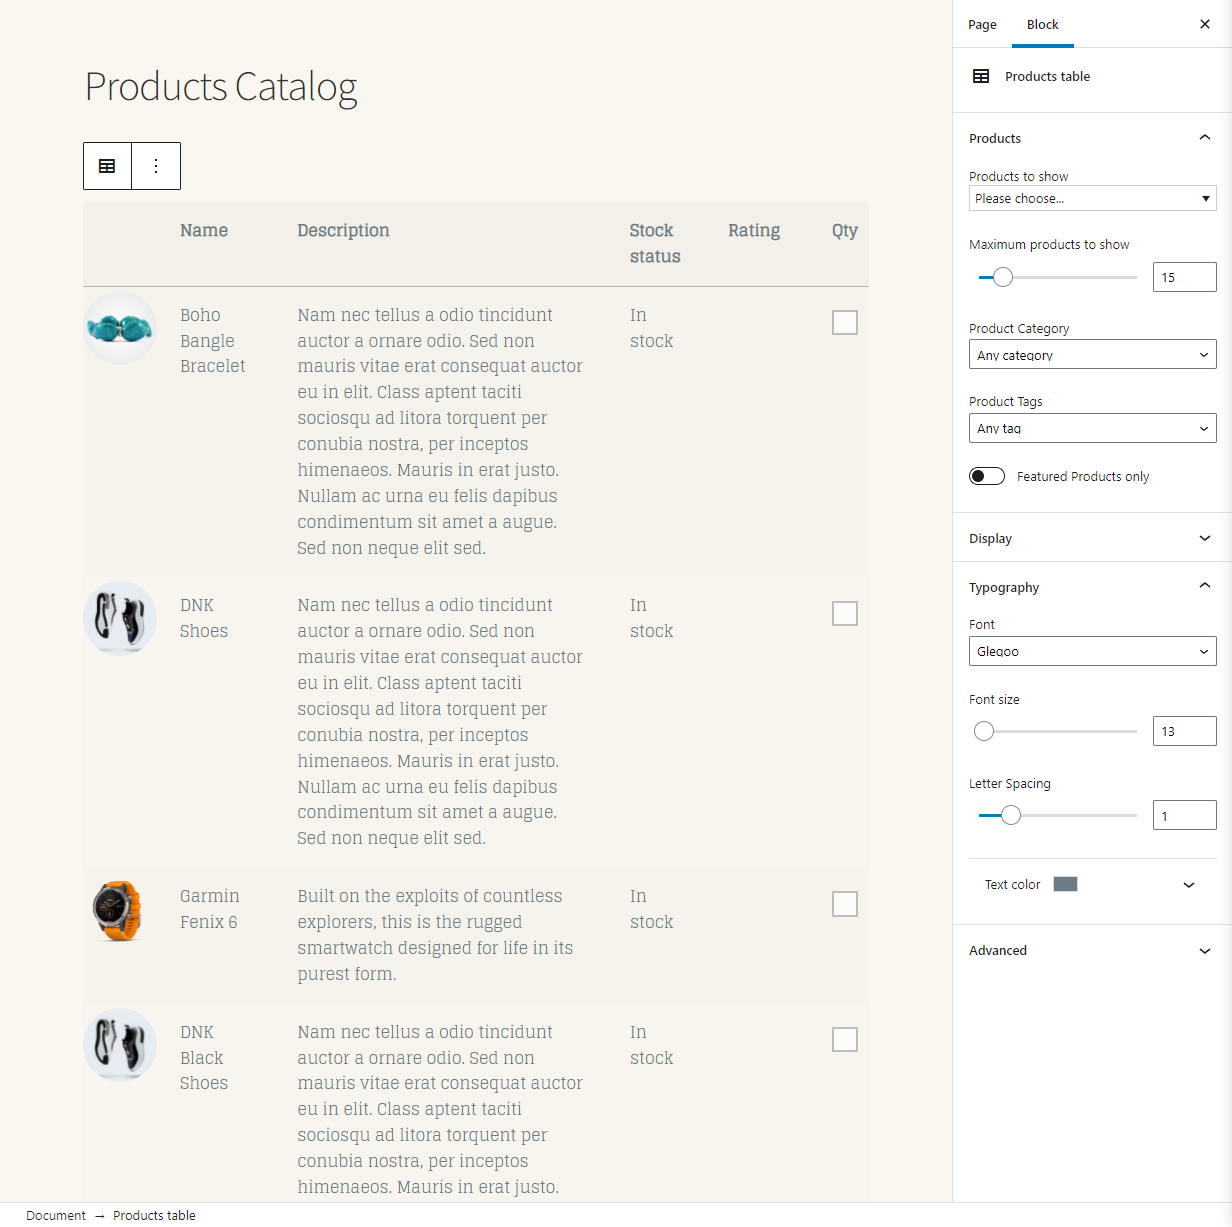This screenshot has width=1232, height=1227.
Task: Check the Garmin Fenix 6 Qty checkbox
Action: 845,904
